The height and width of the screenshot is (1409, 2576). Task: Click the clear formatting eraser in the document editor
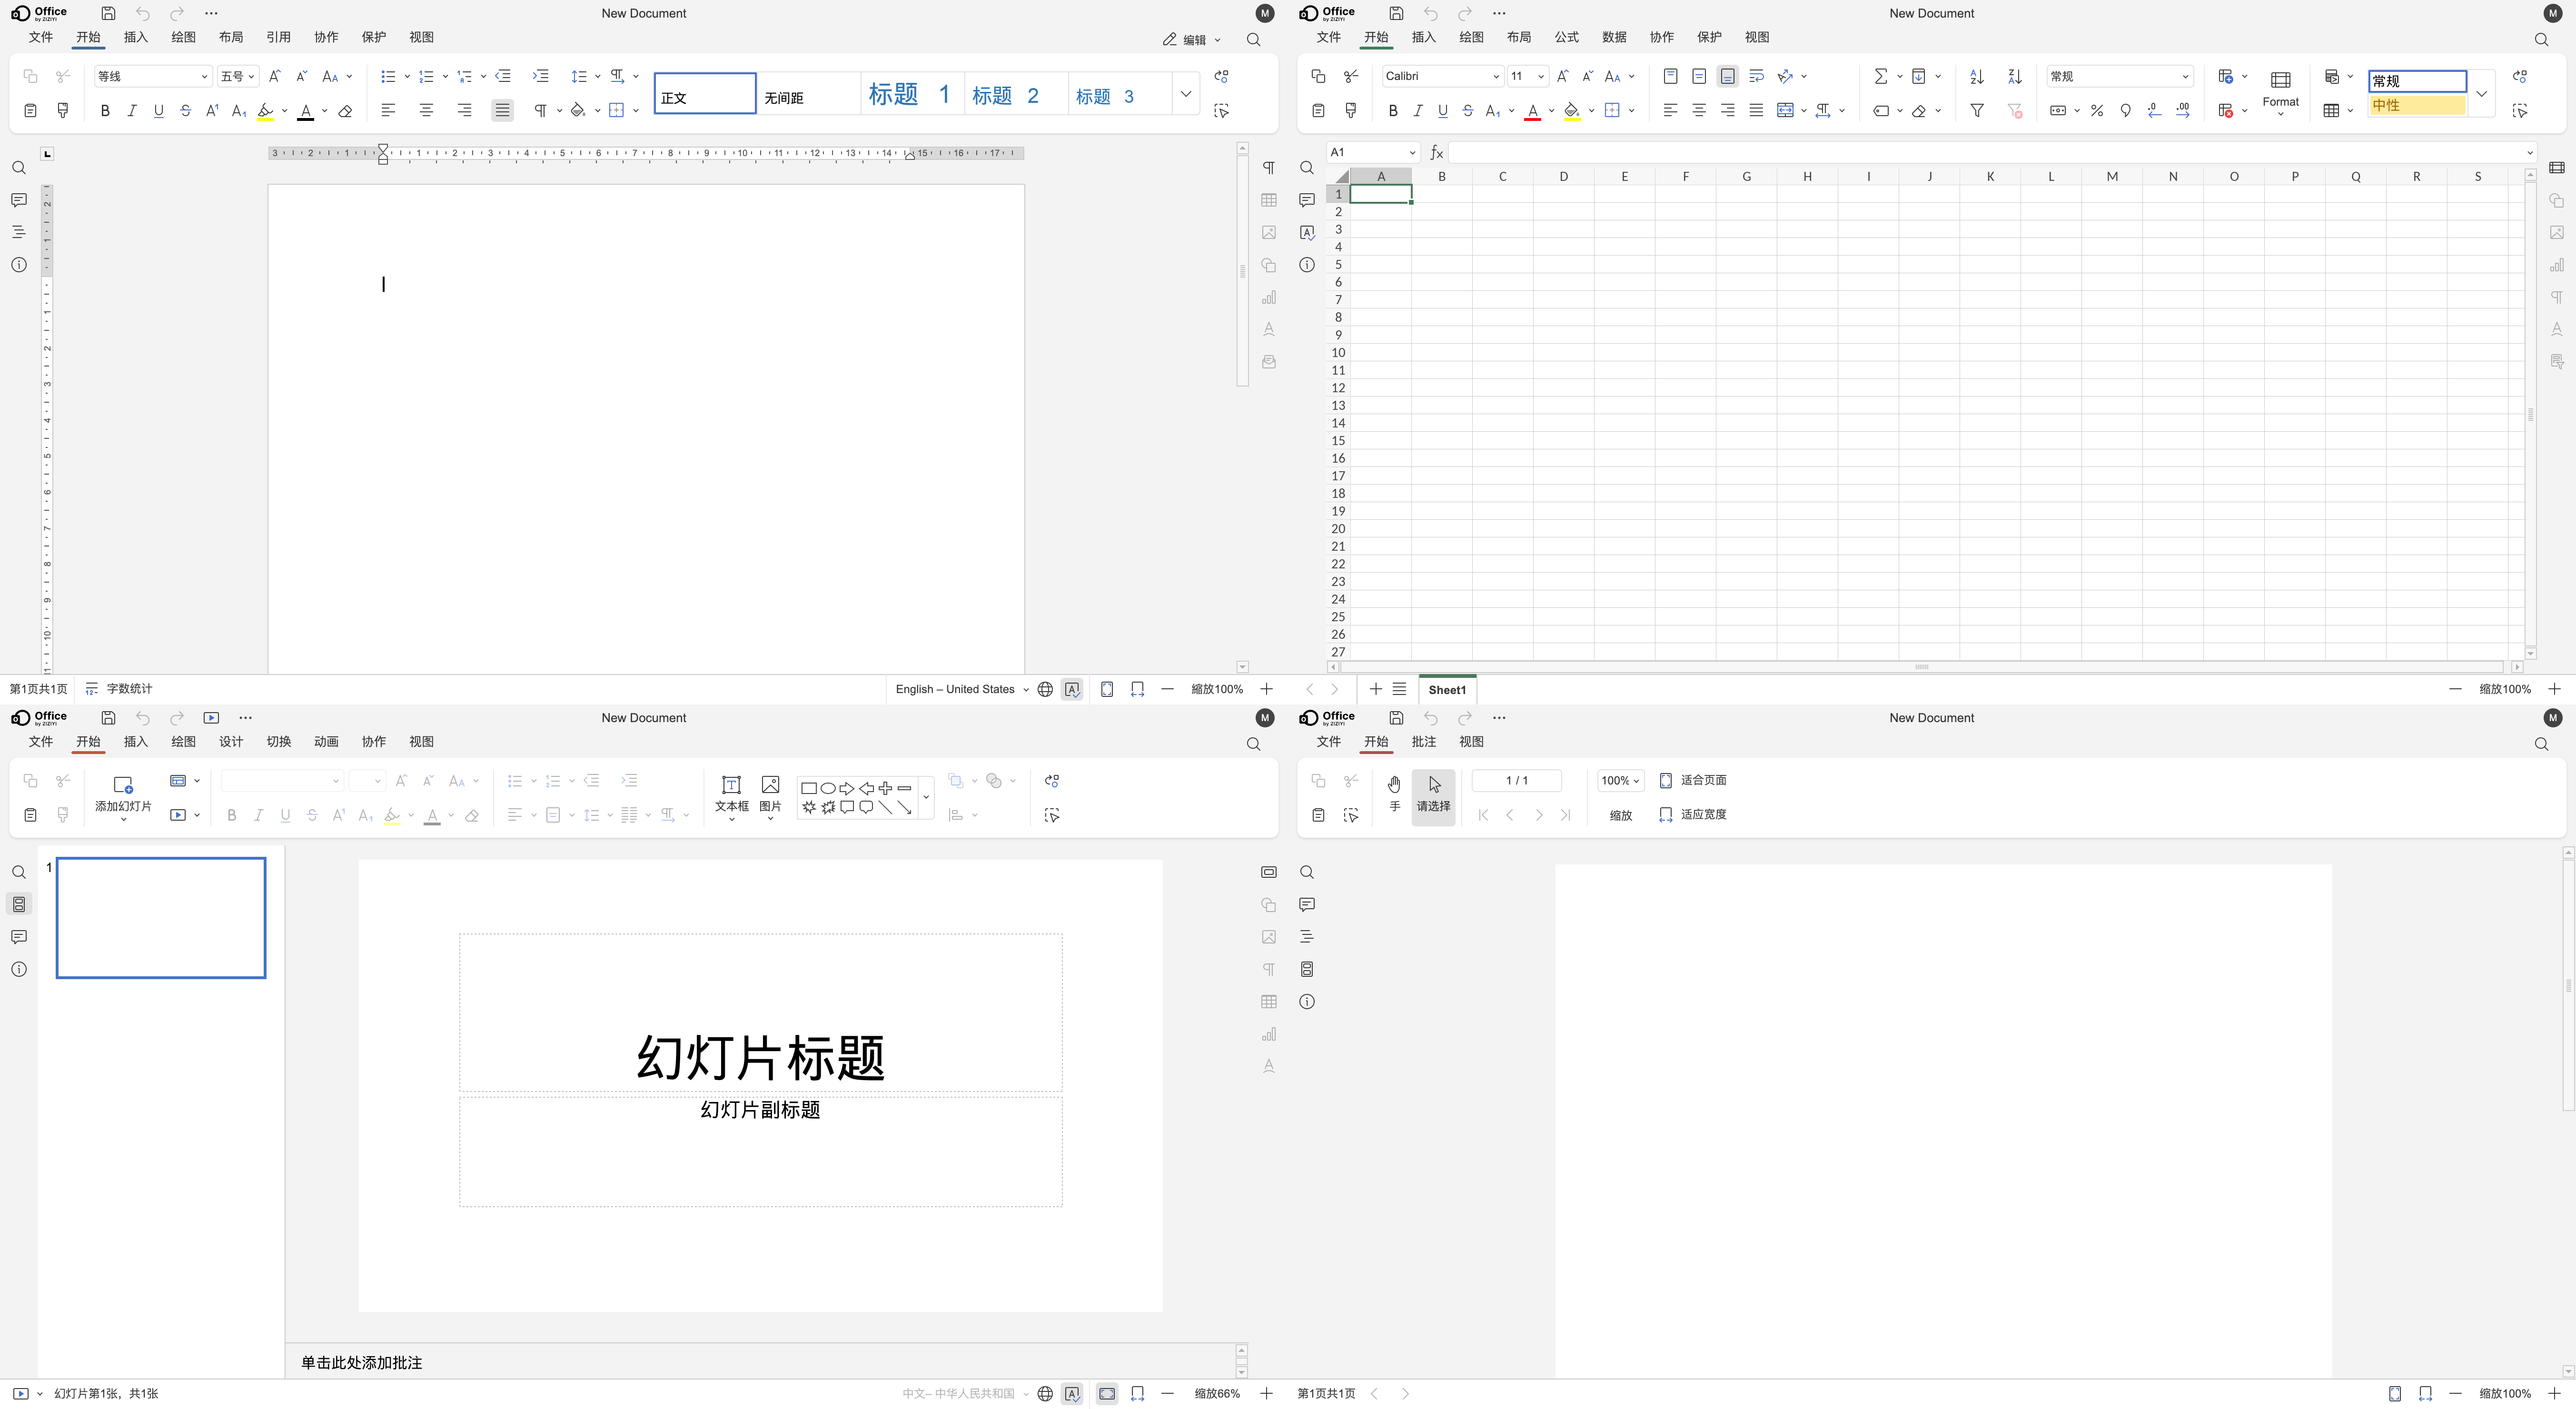click(x=345, y=111)
